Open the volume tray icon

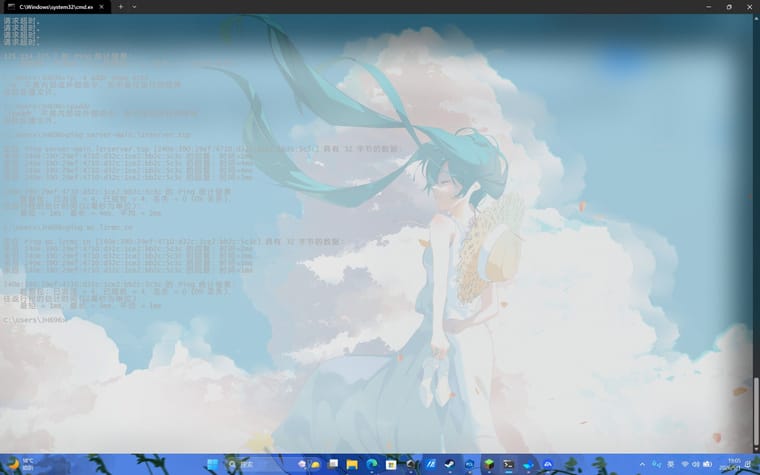696,464
